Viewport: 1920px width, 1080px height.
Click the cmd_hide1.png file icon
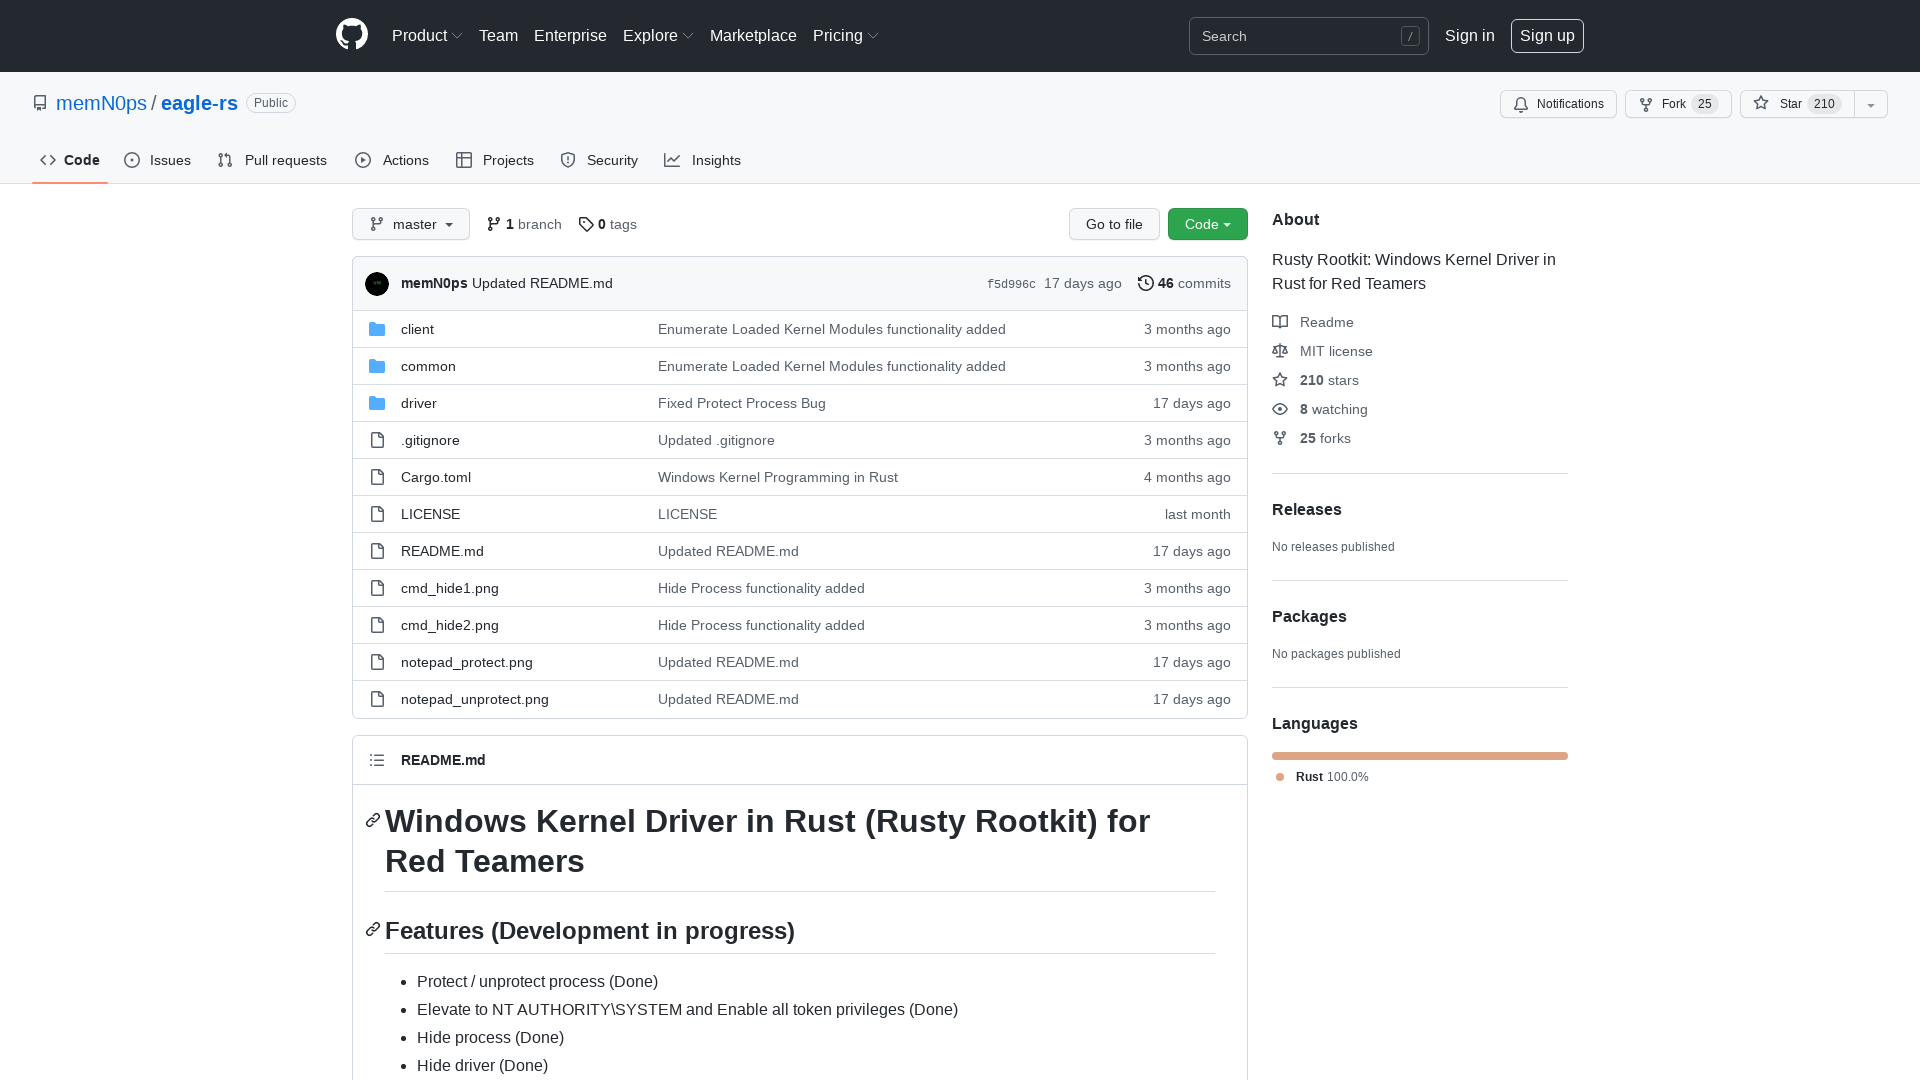click(377, 588)
